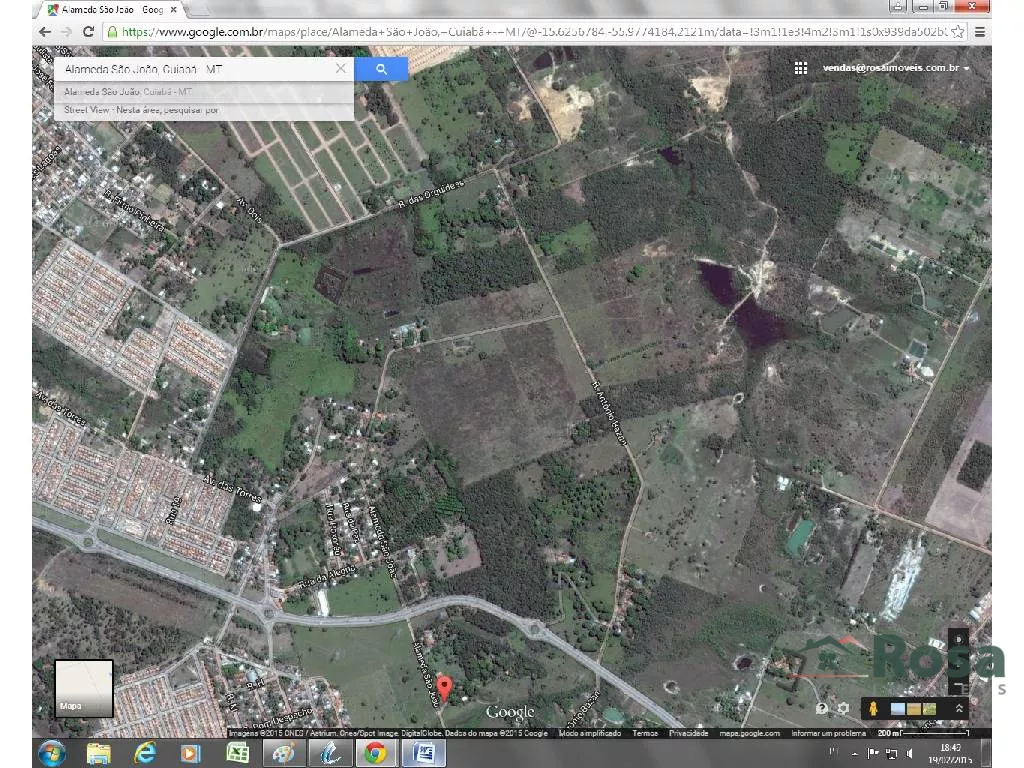
Task: Choose the Alameda São João, Cuiabá suggestion
Action: click(128, 91)
